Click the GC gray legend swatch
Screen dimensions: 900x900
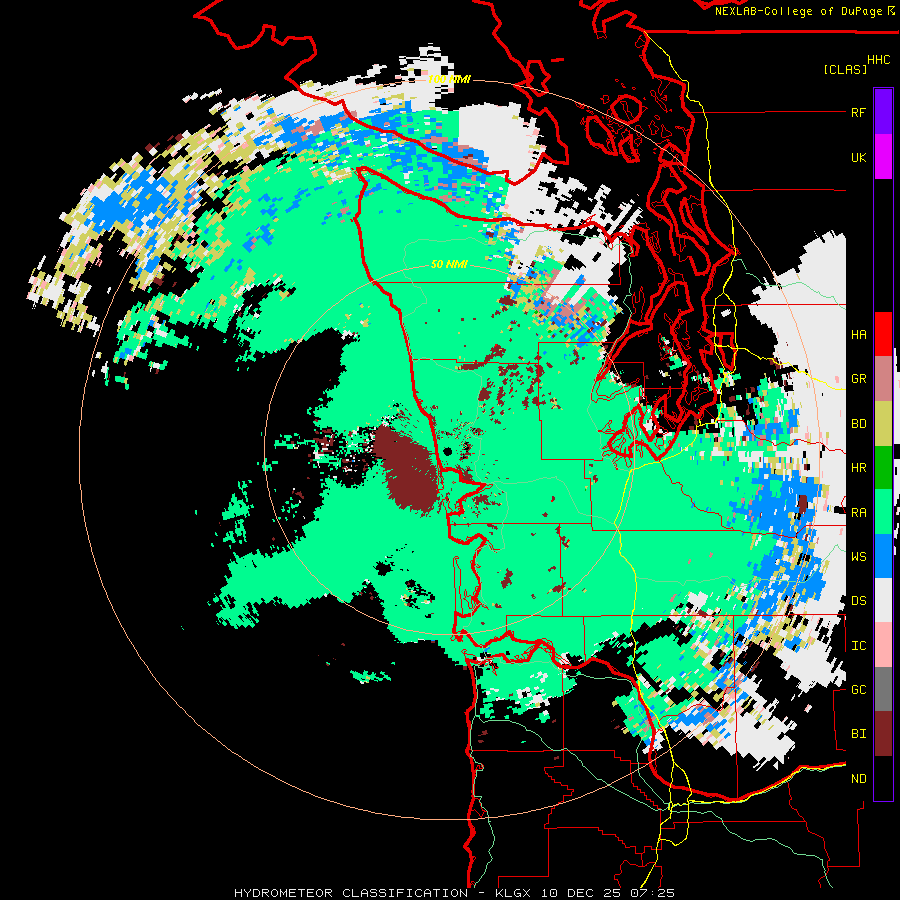[x=883, y=689]
